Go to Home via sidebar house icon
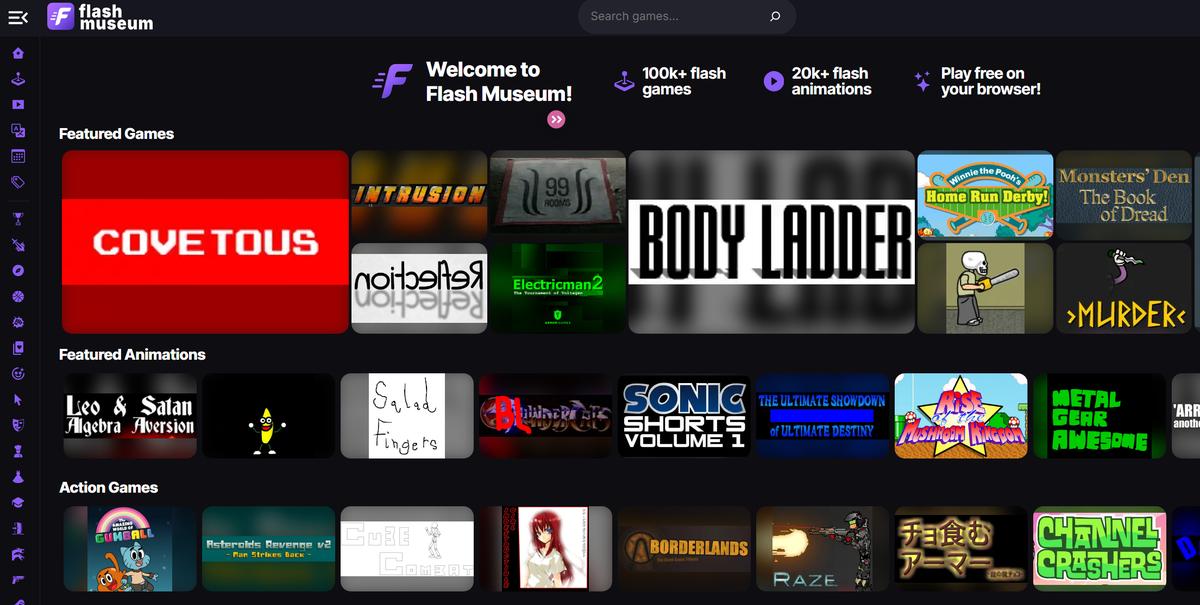The width and height of the screenshot is (1200, 605). pyautogui.click(x=18, y=53)
